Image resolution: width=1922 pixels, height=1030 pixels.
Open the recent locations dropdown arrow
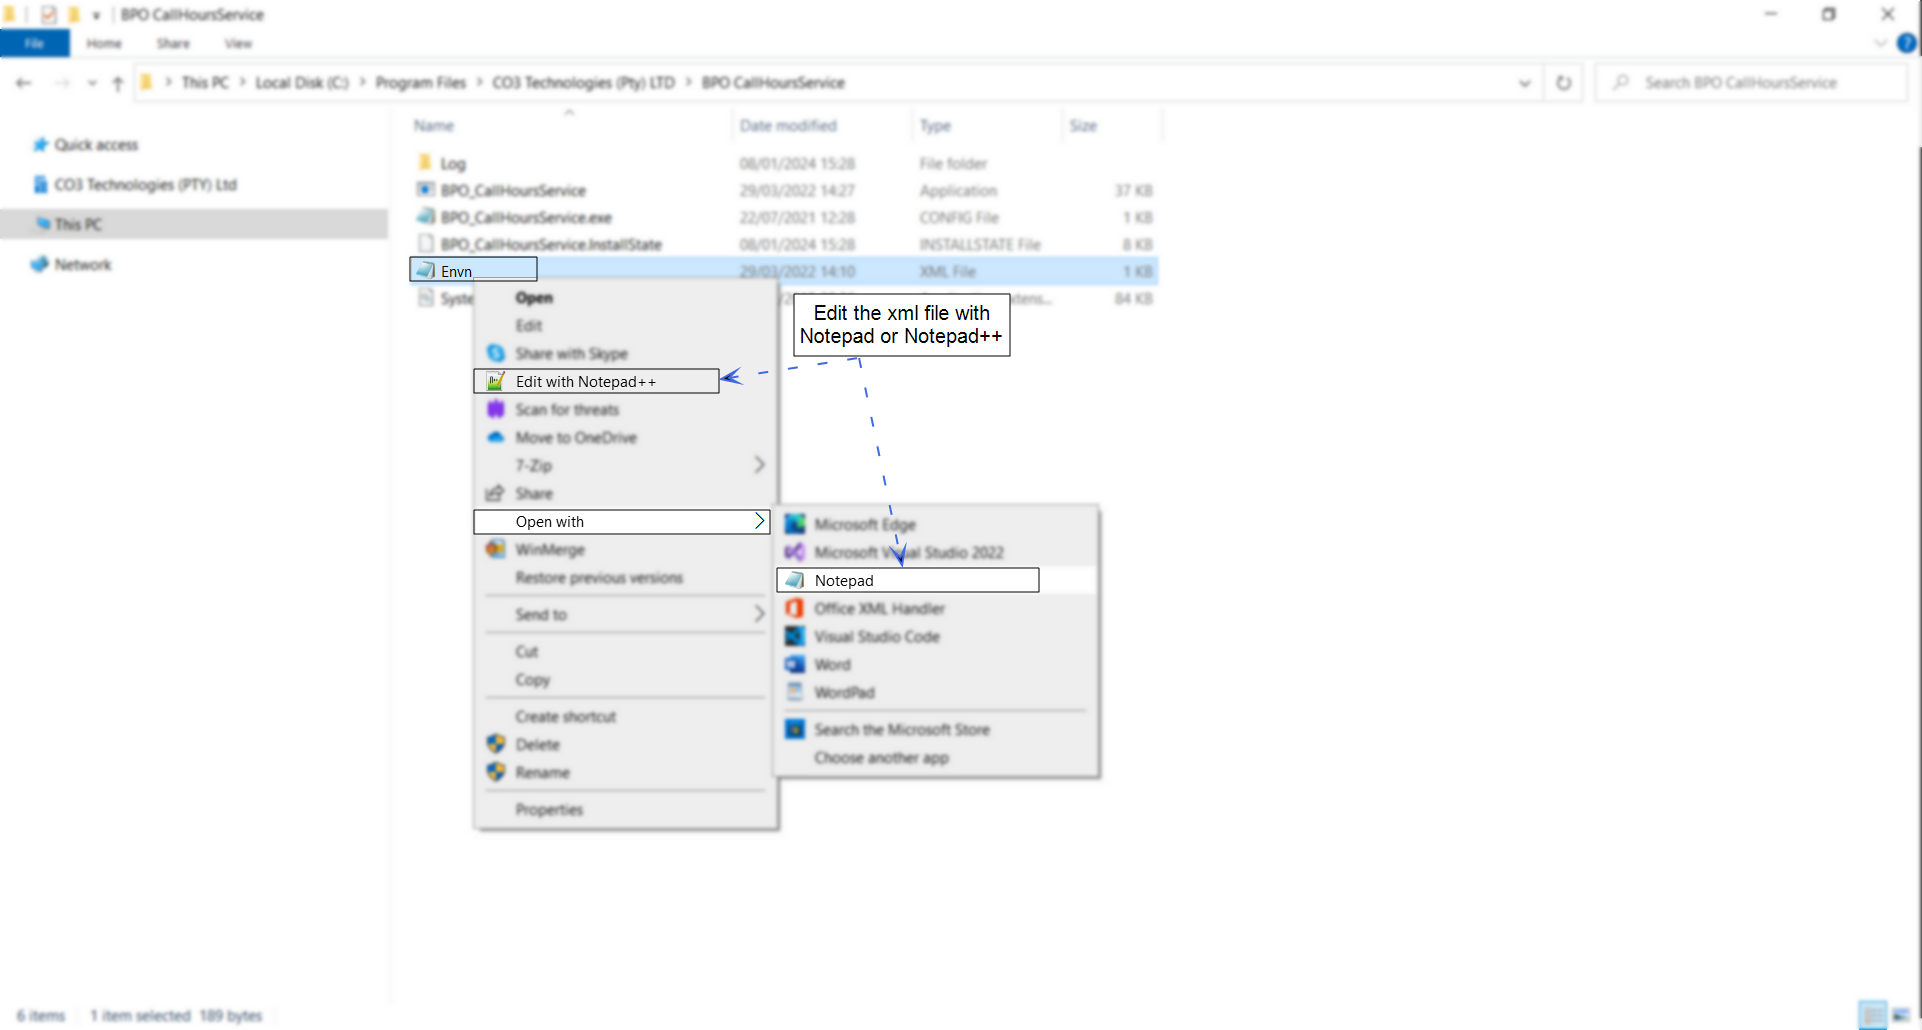[92, 83]
